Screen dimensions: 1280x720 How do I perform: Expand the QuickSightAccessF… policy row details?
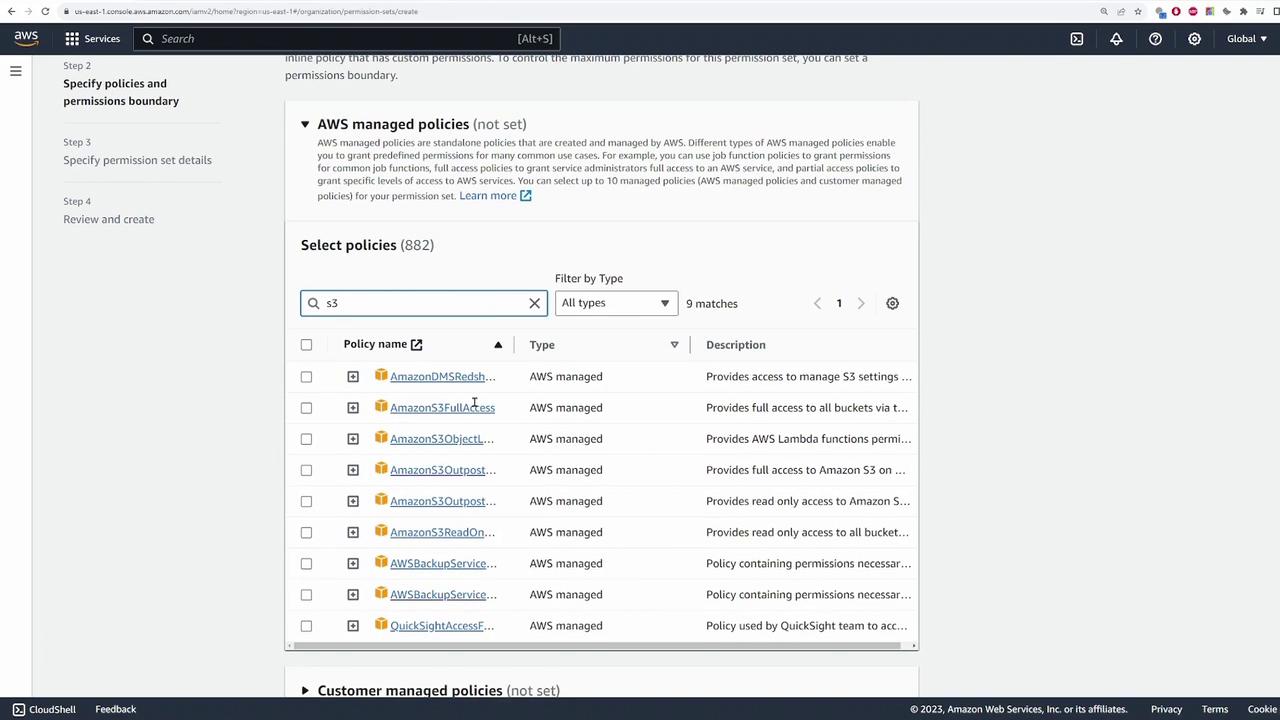click(353, 626)
